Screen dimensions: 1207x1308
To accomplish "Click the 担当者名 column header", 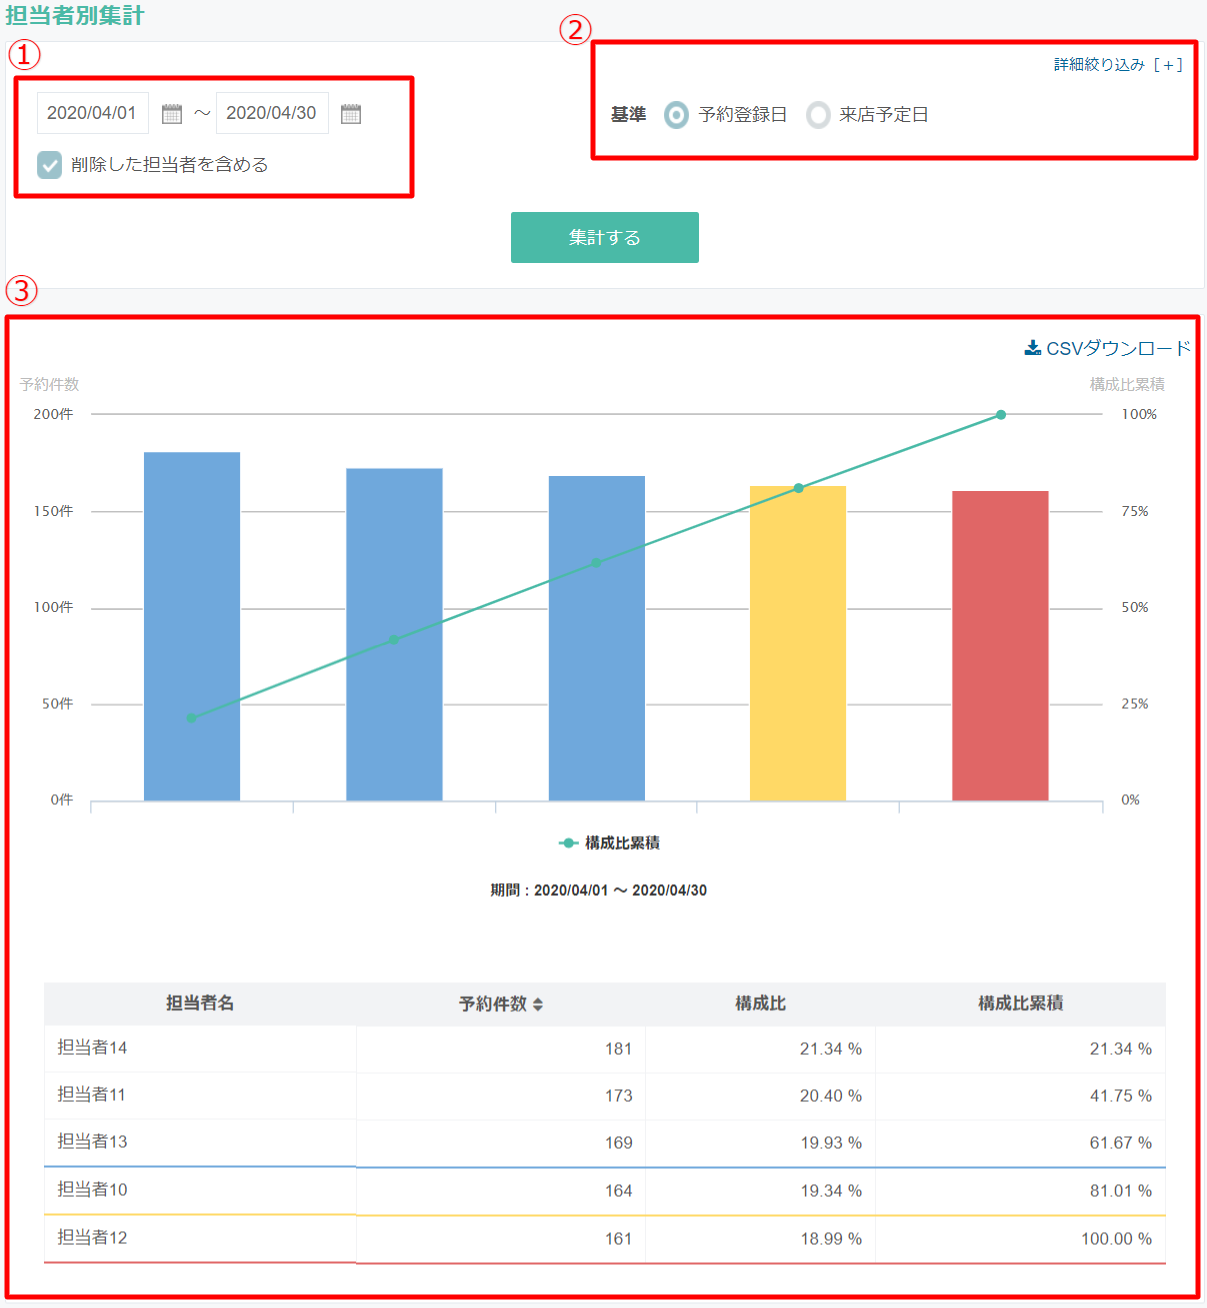I will 200,1003.
